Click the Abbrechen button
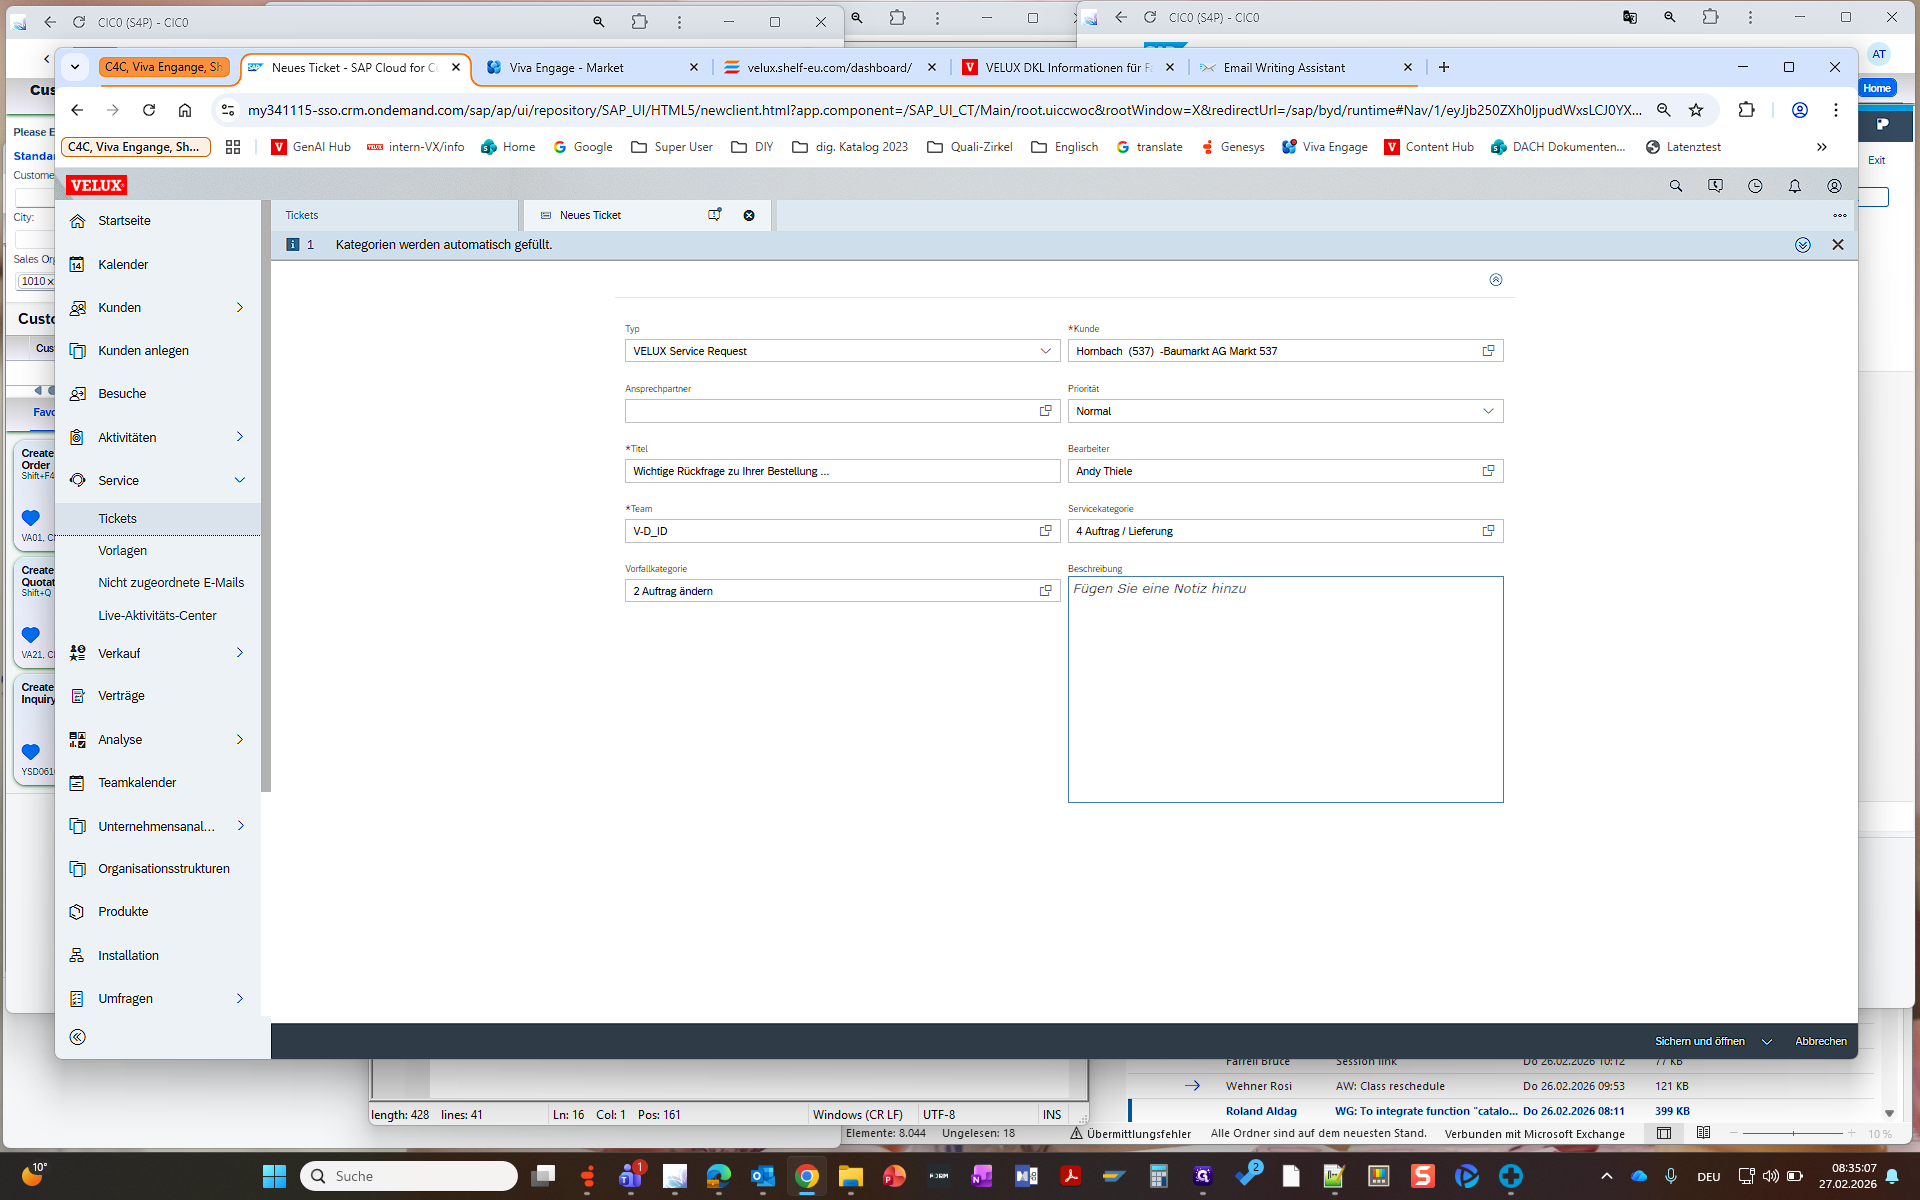The width and height of the screenshot is (1920, 1200). point(1820,1042)
